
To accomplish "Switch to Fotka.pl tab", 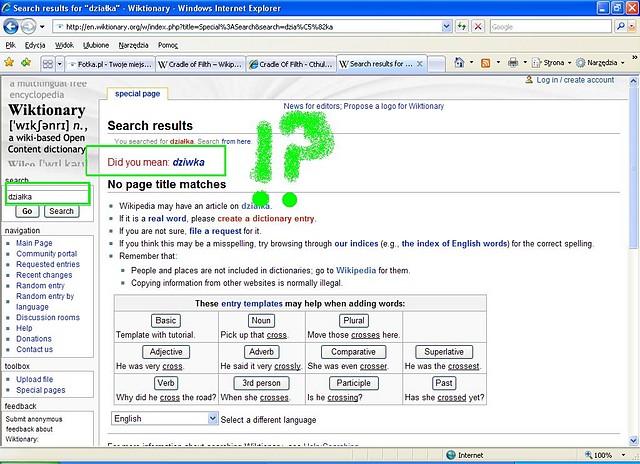I will (110, 64).
